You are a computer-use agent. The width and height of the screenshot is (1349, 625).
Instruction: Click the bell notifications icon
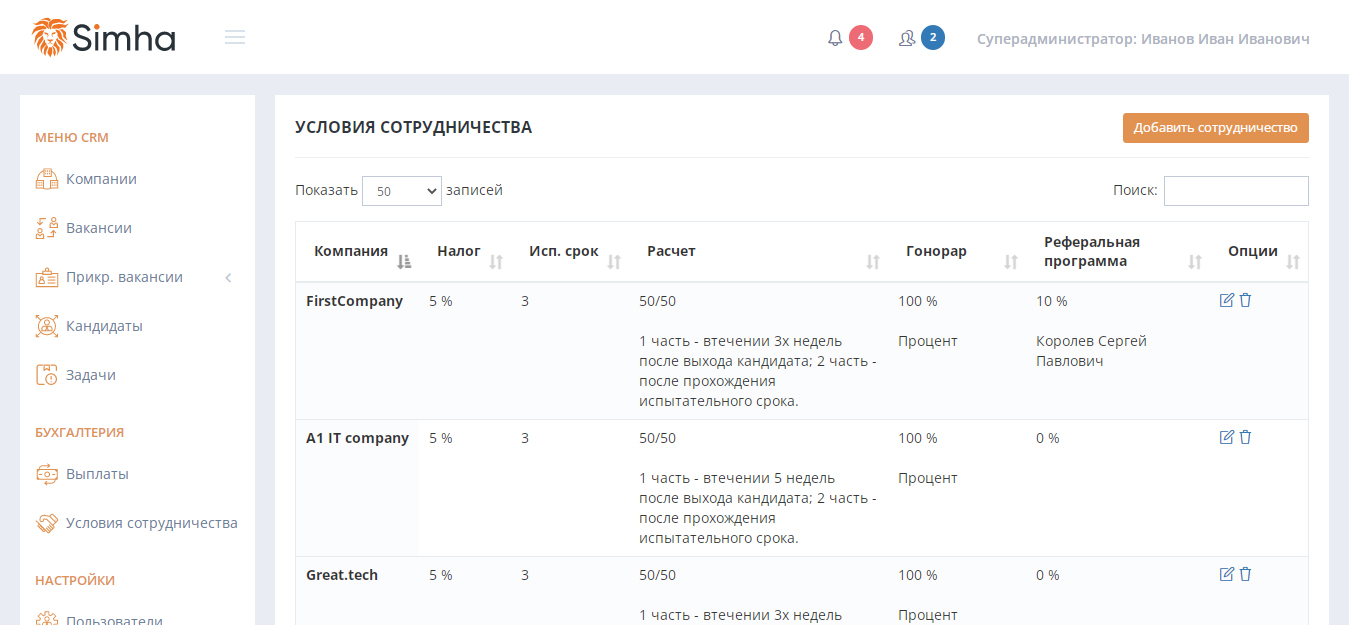835,39
